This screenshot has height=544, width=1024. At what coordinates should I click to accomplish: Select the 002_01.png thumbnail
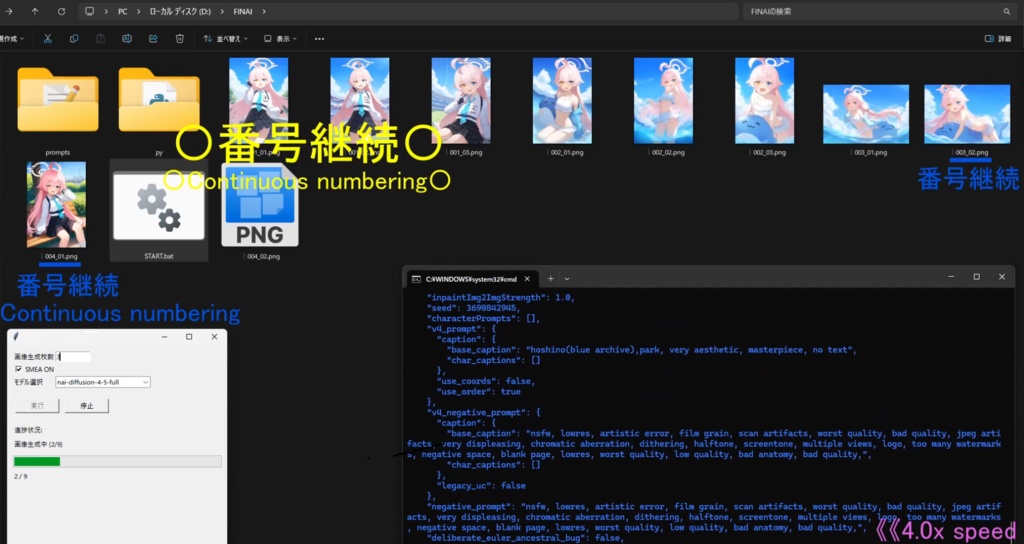coord(562,101)
